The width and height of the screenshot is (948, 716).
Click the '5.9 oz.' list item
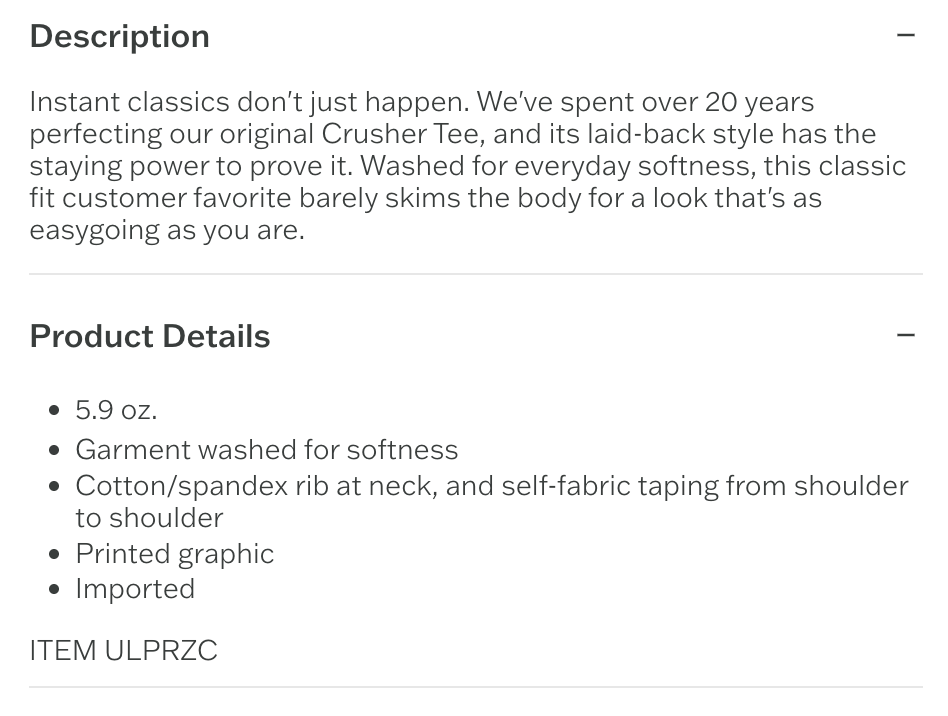(116, 410)
